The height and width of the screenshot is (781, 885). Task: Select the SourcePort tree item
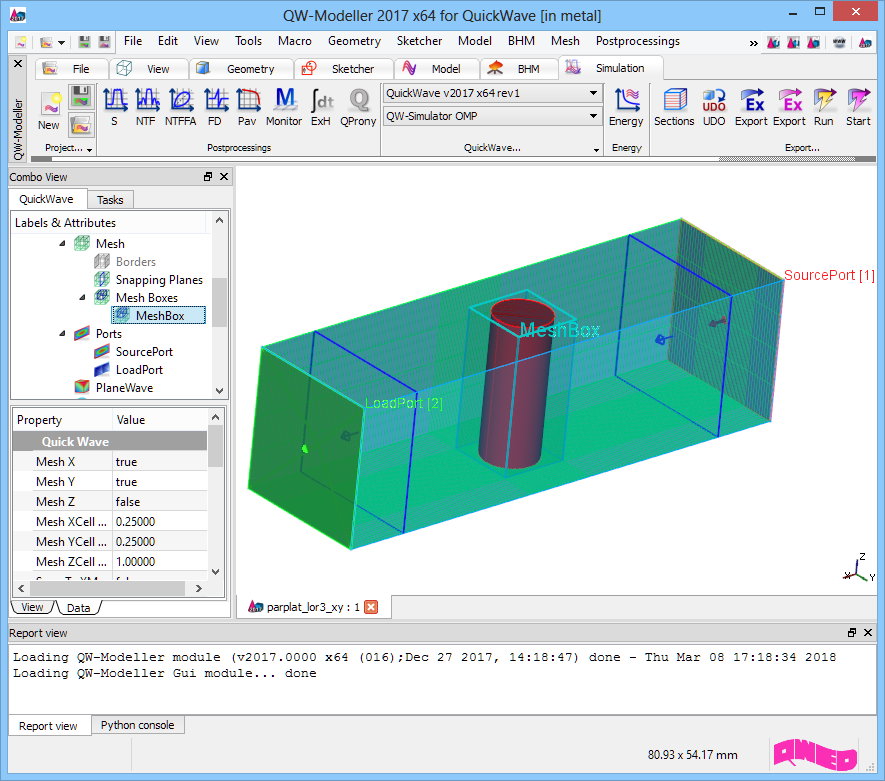pos(144,352)
